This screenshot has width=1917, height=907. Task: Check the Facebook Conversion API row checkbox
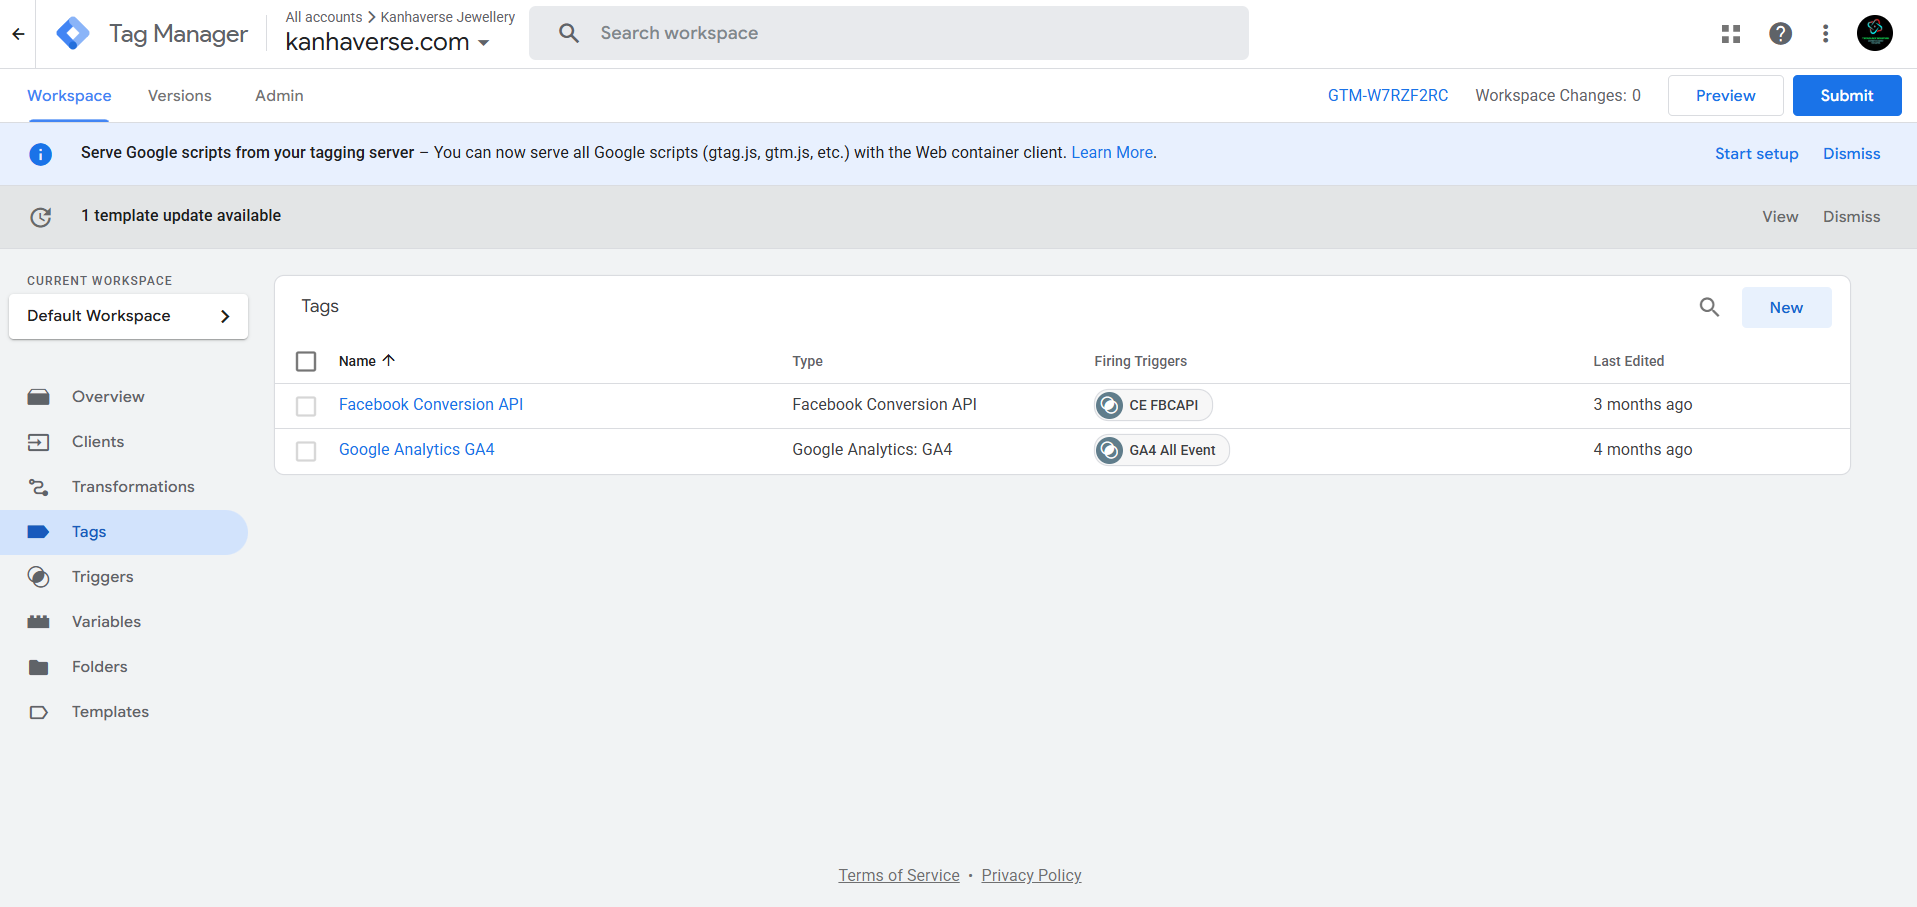306,406
